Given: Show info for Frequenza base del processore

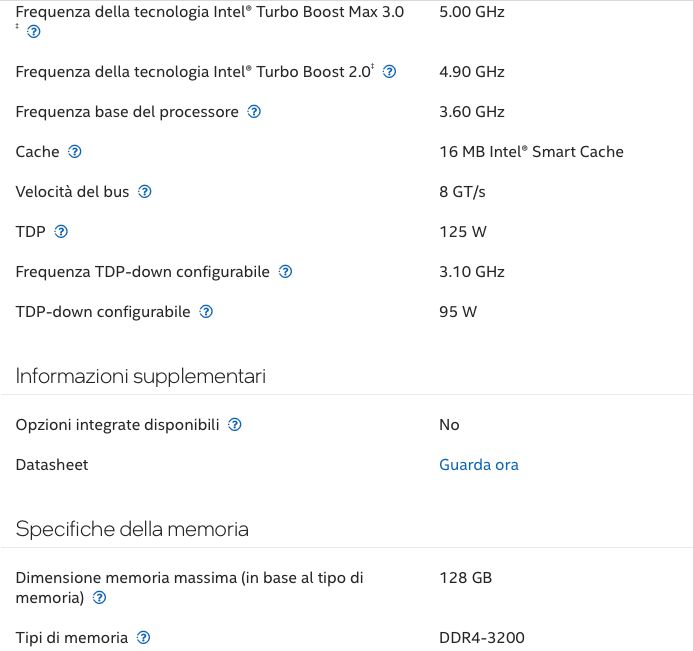Looking at the screenshot, I should [x=254, y=112].
